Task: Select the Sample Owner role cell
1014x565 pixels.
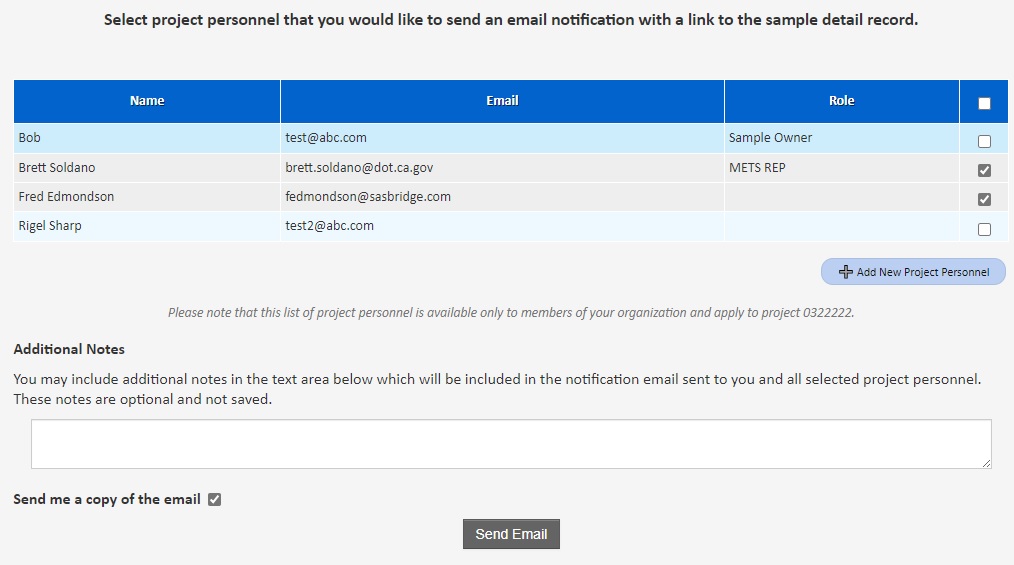Action: point(770,138)
